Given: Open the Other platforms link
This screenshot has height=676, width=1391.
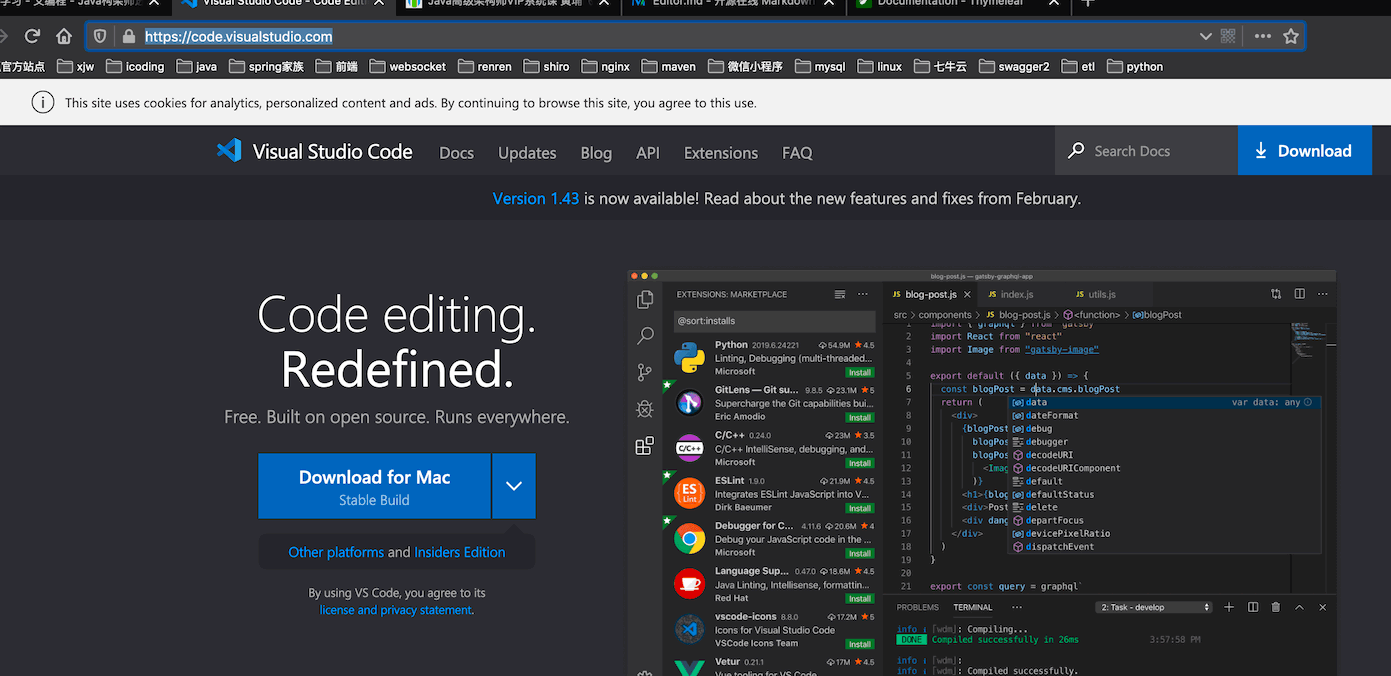Looking at the screenshot, I should (x=336, y=552).
